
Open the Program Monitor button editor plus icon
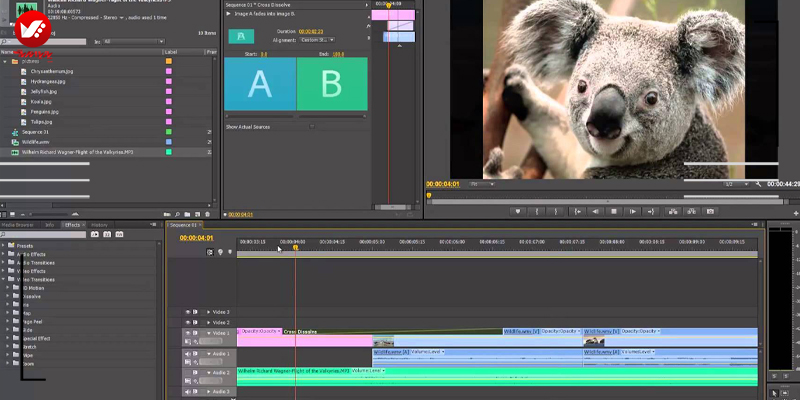(796, 213)
